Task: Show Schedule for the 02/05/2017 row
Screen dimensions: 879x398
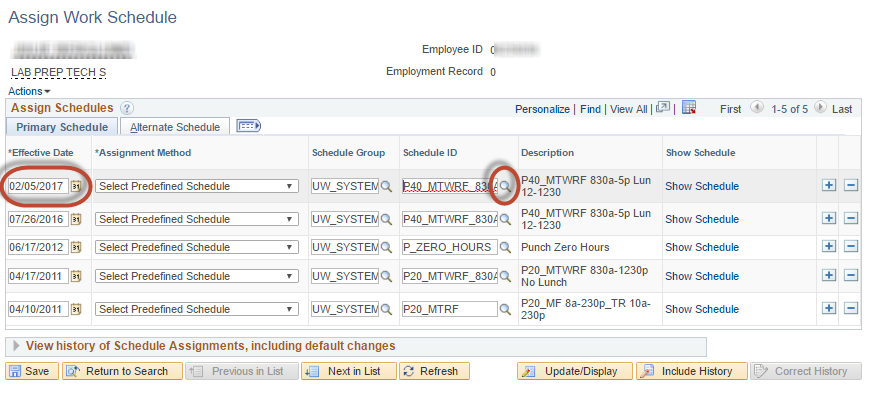Action: coord(702,186)
